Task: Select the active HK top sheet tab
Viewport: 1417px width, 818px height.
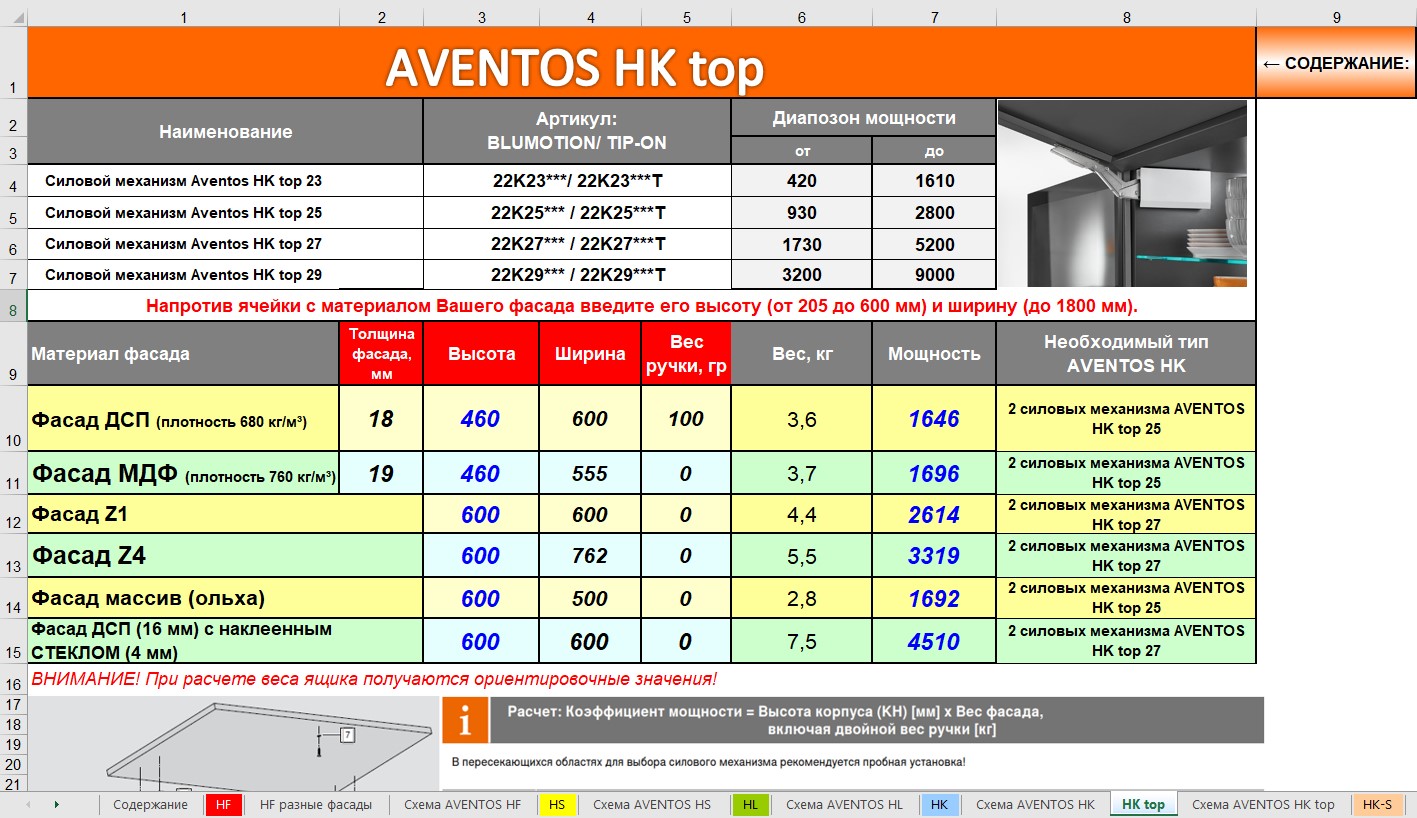Action: [x=1144, y=805]
